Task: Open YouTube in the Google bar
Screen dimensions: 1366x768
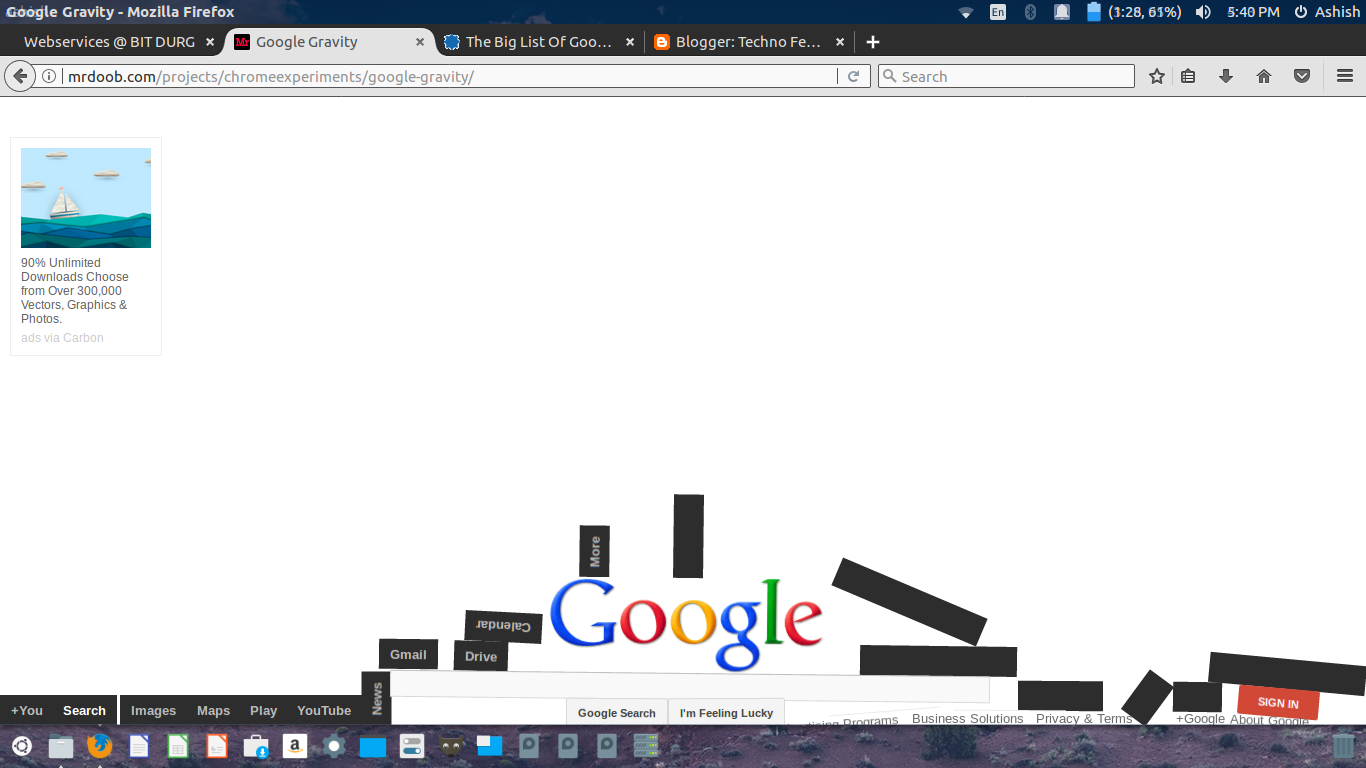Action: pyautogui.click(x=324, y=710)
